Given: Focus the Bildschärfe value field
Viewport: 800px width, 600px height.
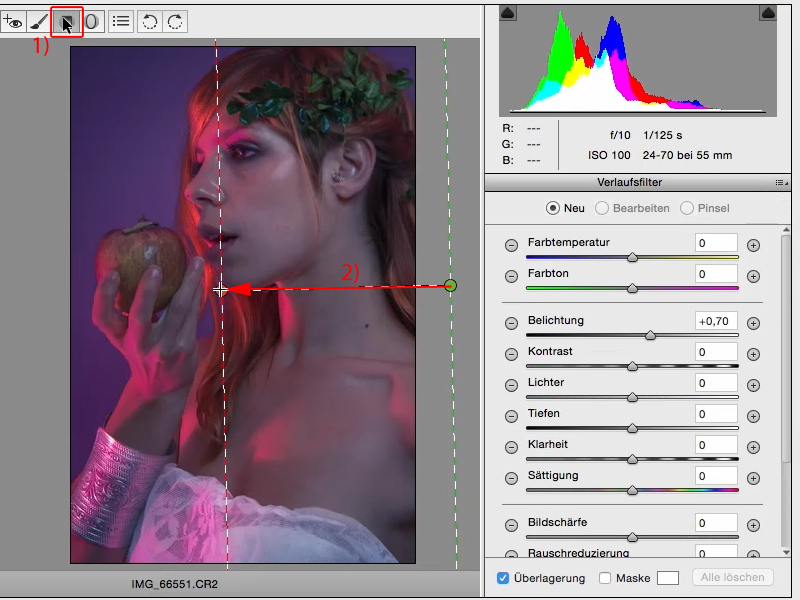Looking at the screenshot, I should tap(716, 523).
